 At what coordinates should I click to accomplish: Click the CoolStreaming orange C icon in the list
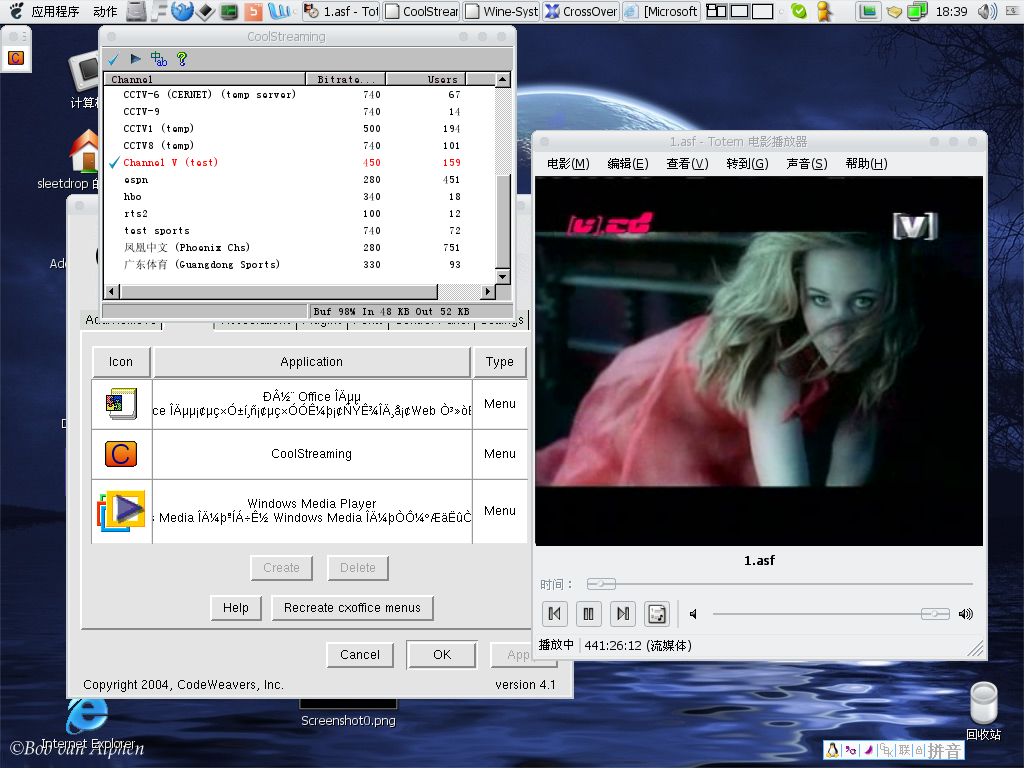pyautogui.click(x=121, y=454)
